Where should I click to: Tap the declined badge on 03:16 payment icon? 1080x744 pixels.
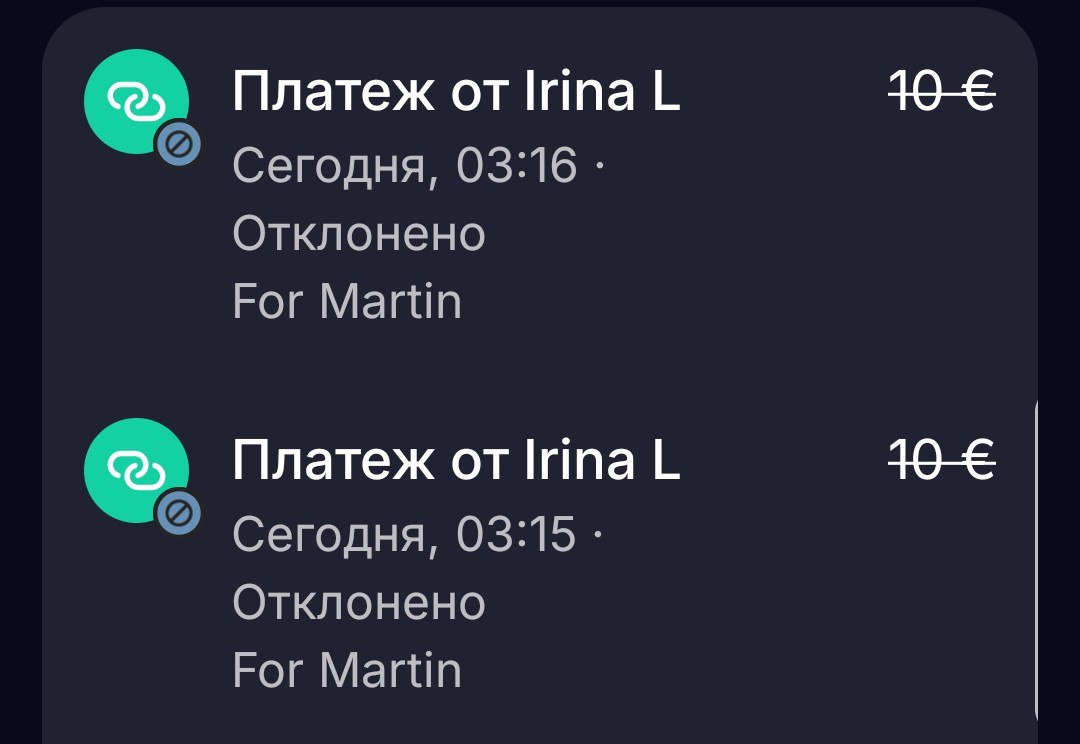(x=179, y=145)
